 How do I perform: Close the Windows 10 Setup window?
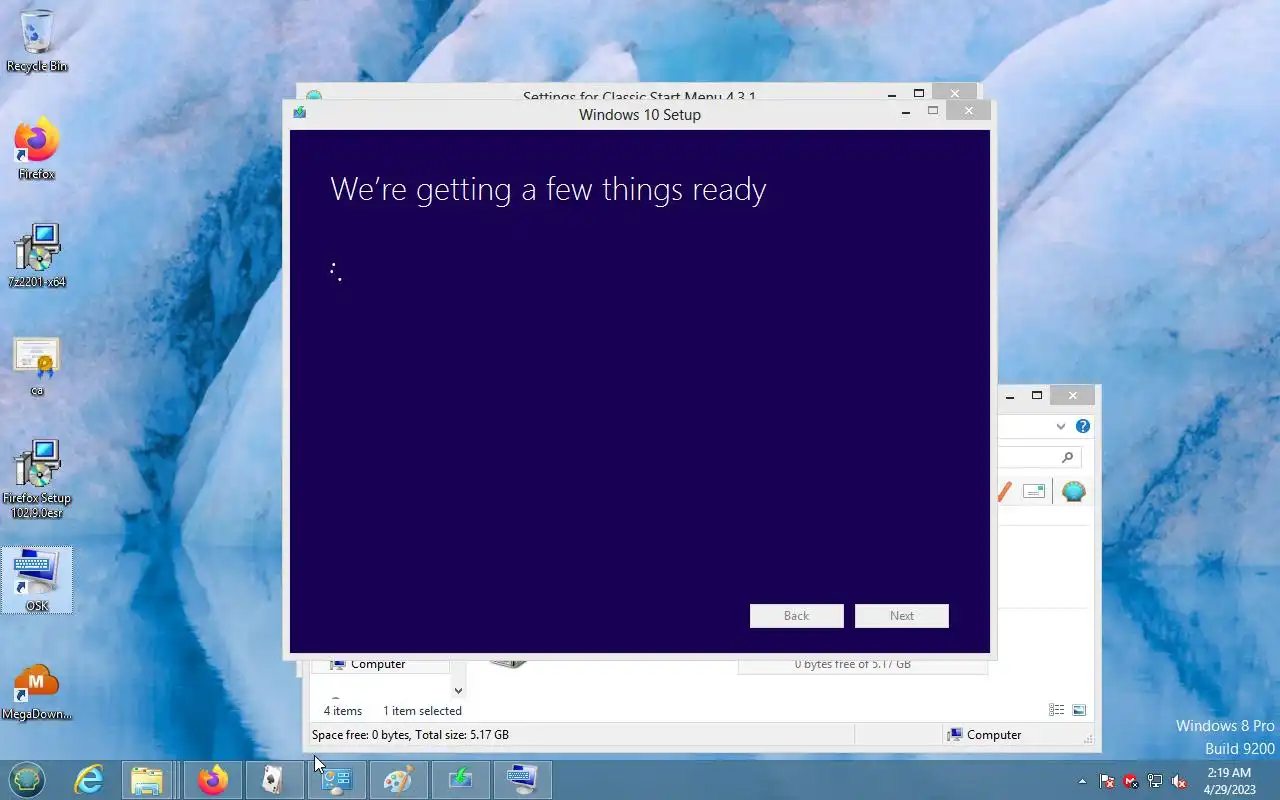(x=968, y=111)
